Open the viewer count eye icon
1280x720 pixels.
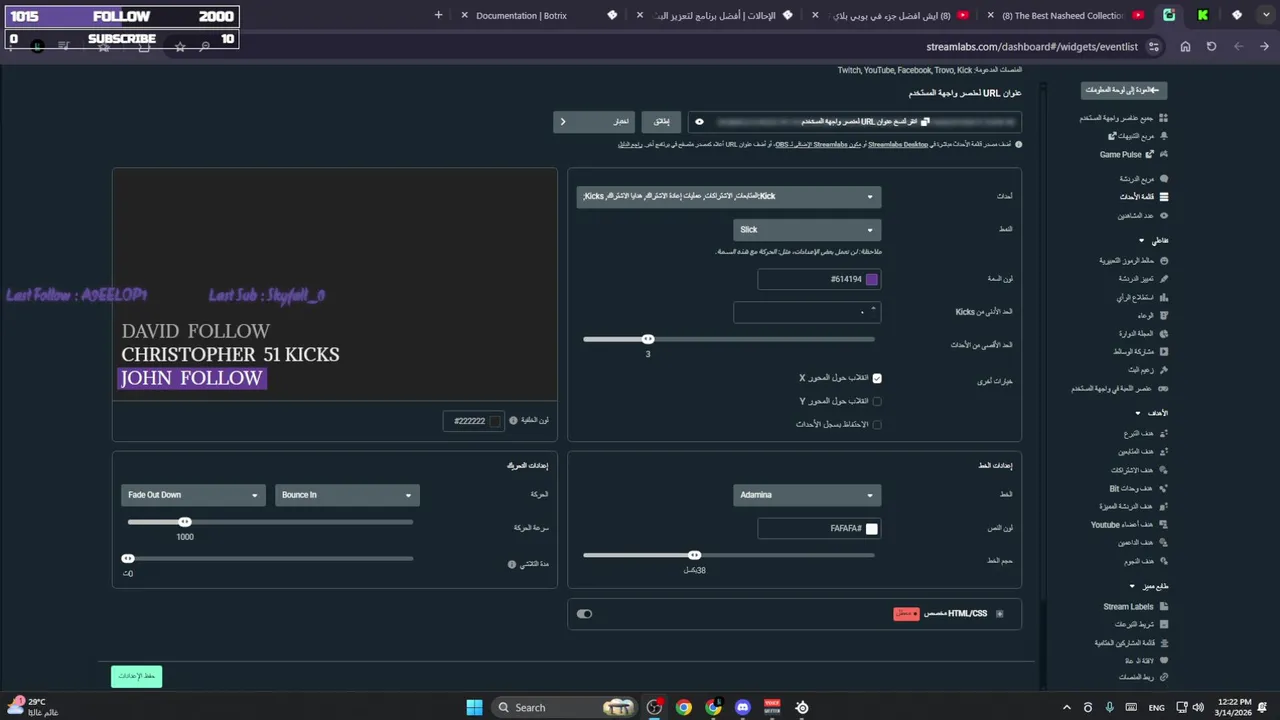pos(1163,216)
